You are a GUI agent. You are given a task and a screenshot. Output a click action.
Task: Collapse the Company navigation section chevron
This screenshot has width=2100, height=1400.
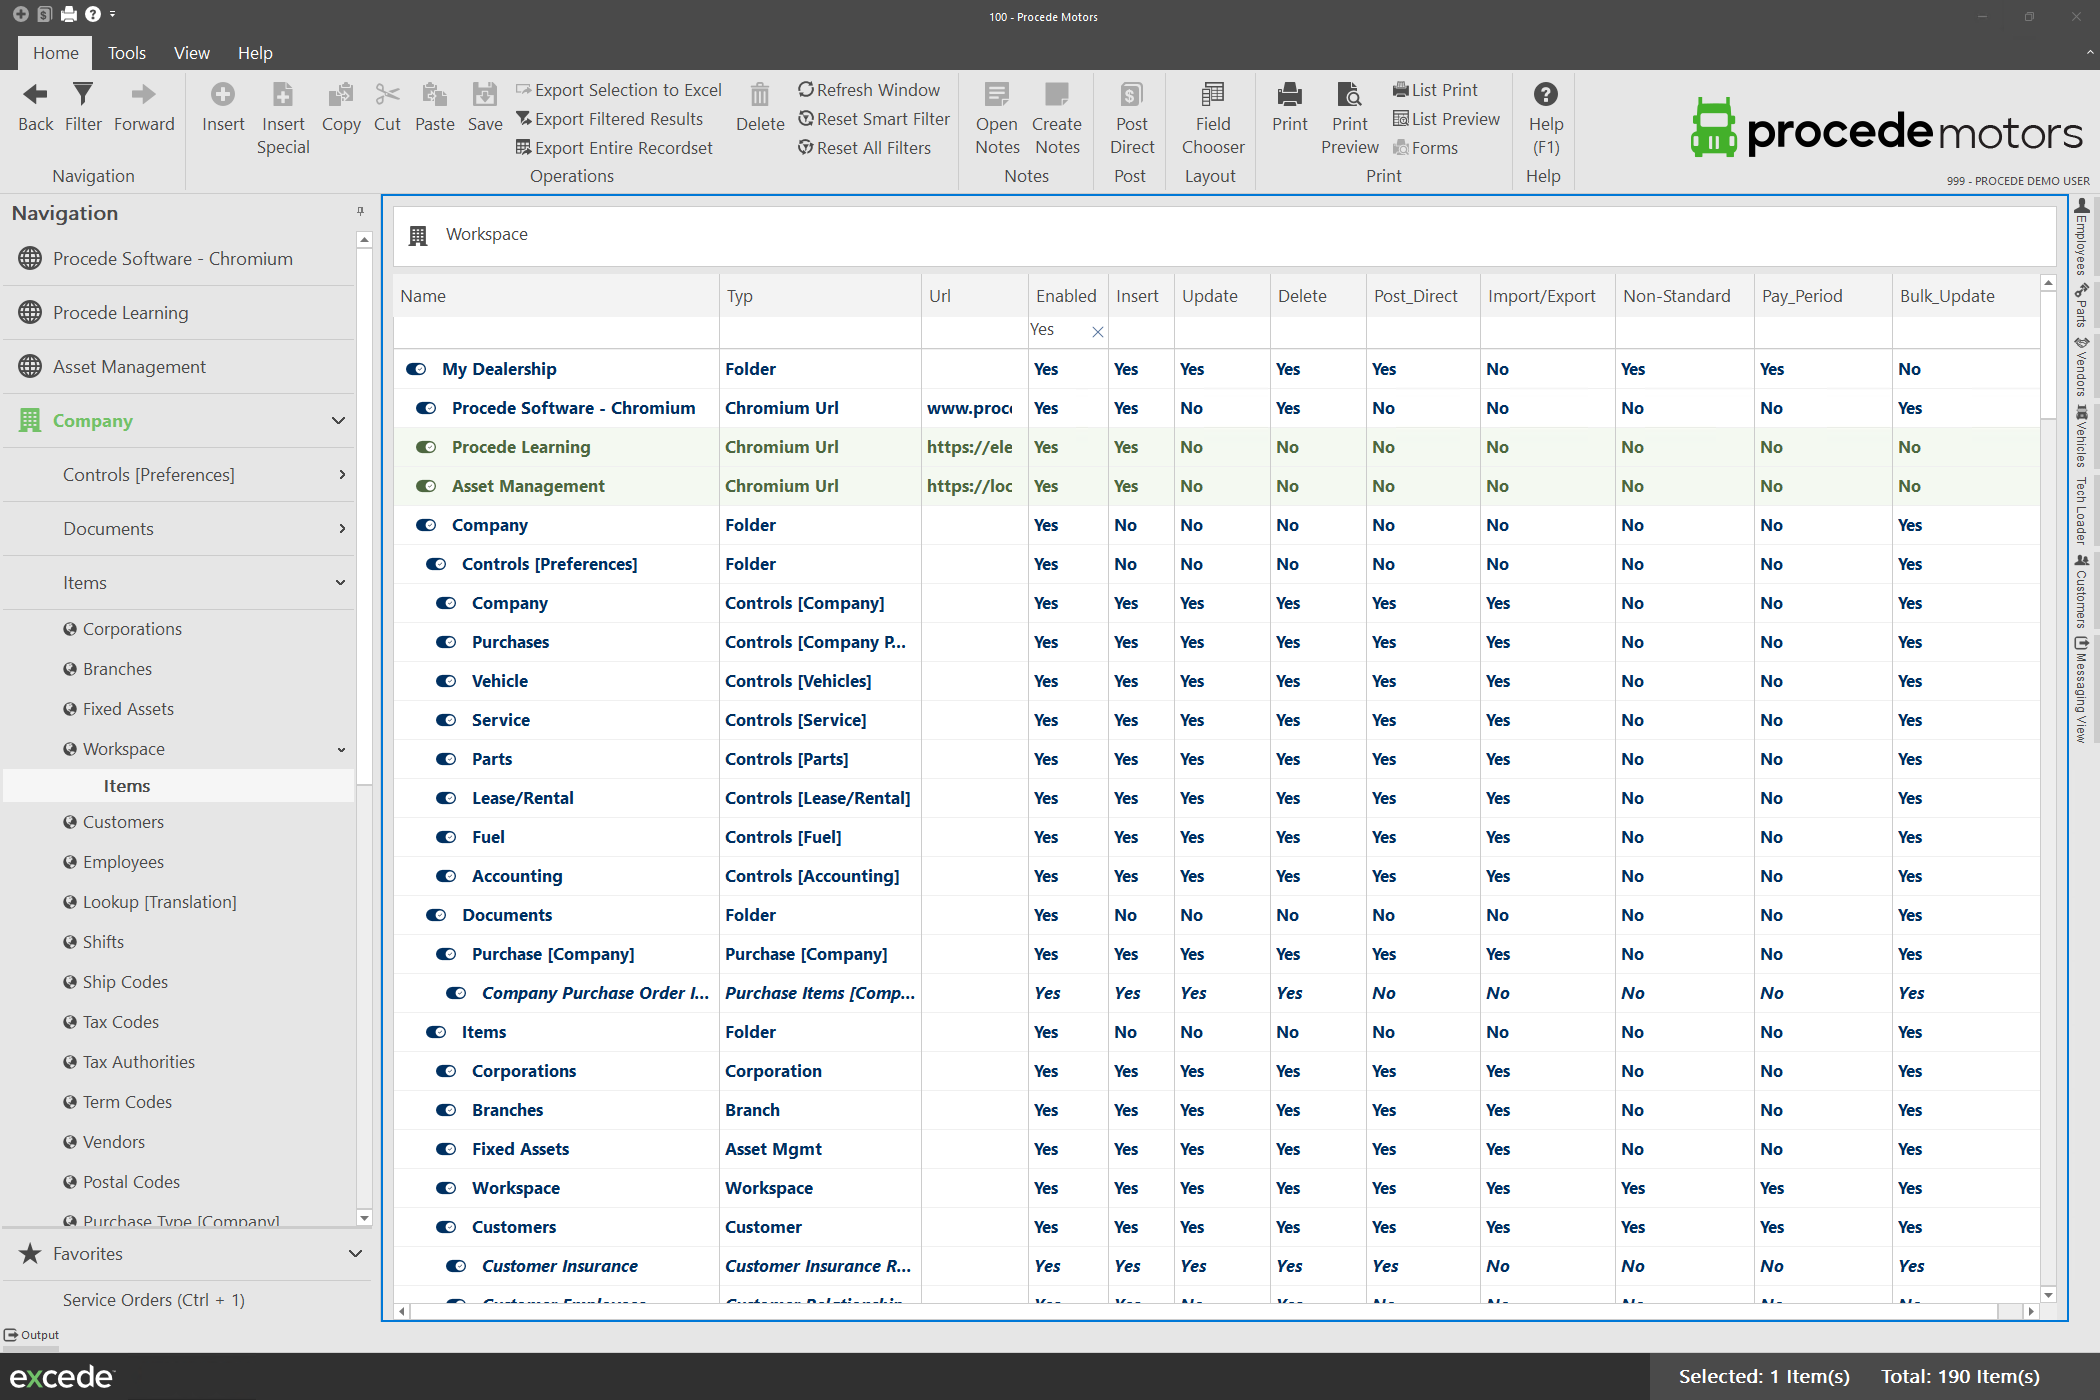(338, 421)
